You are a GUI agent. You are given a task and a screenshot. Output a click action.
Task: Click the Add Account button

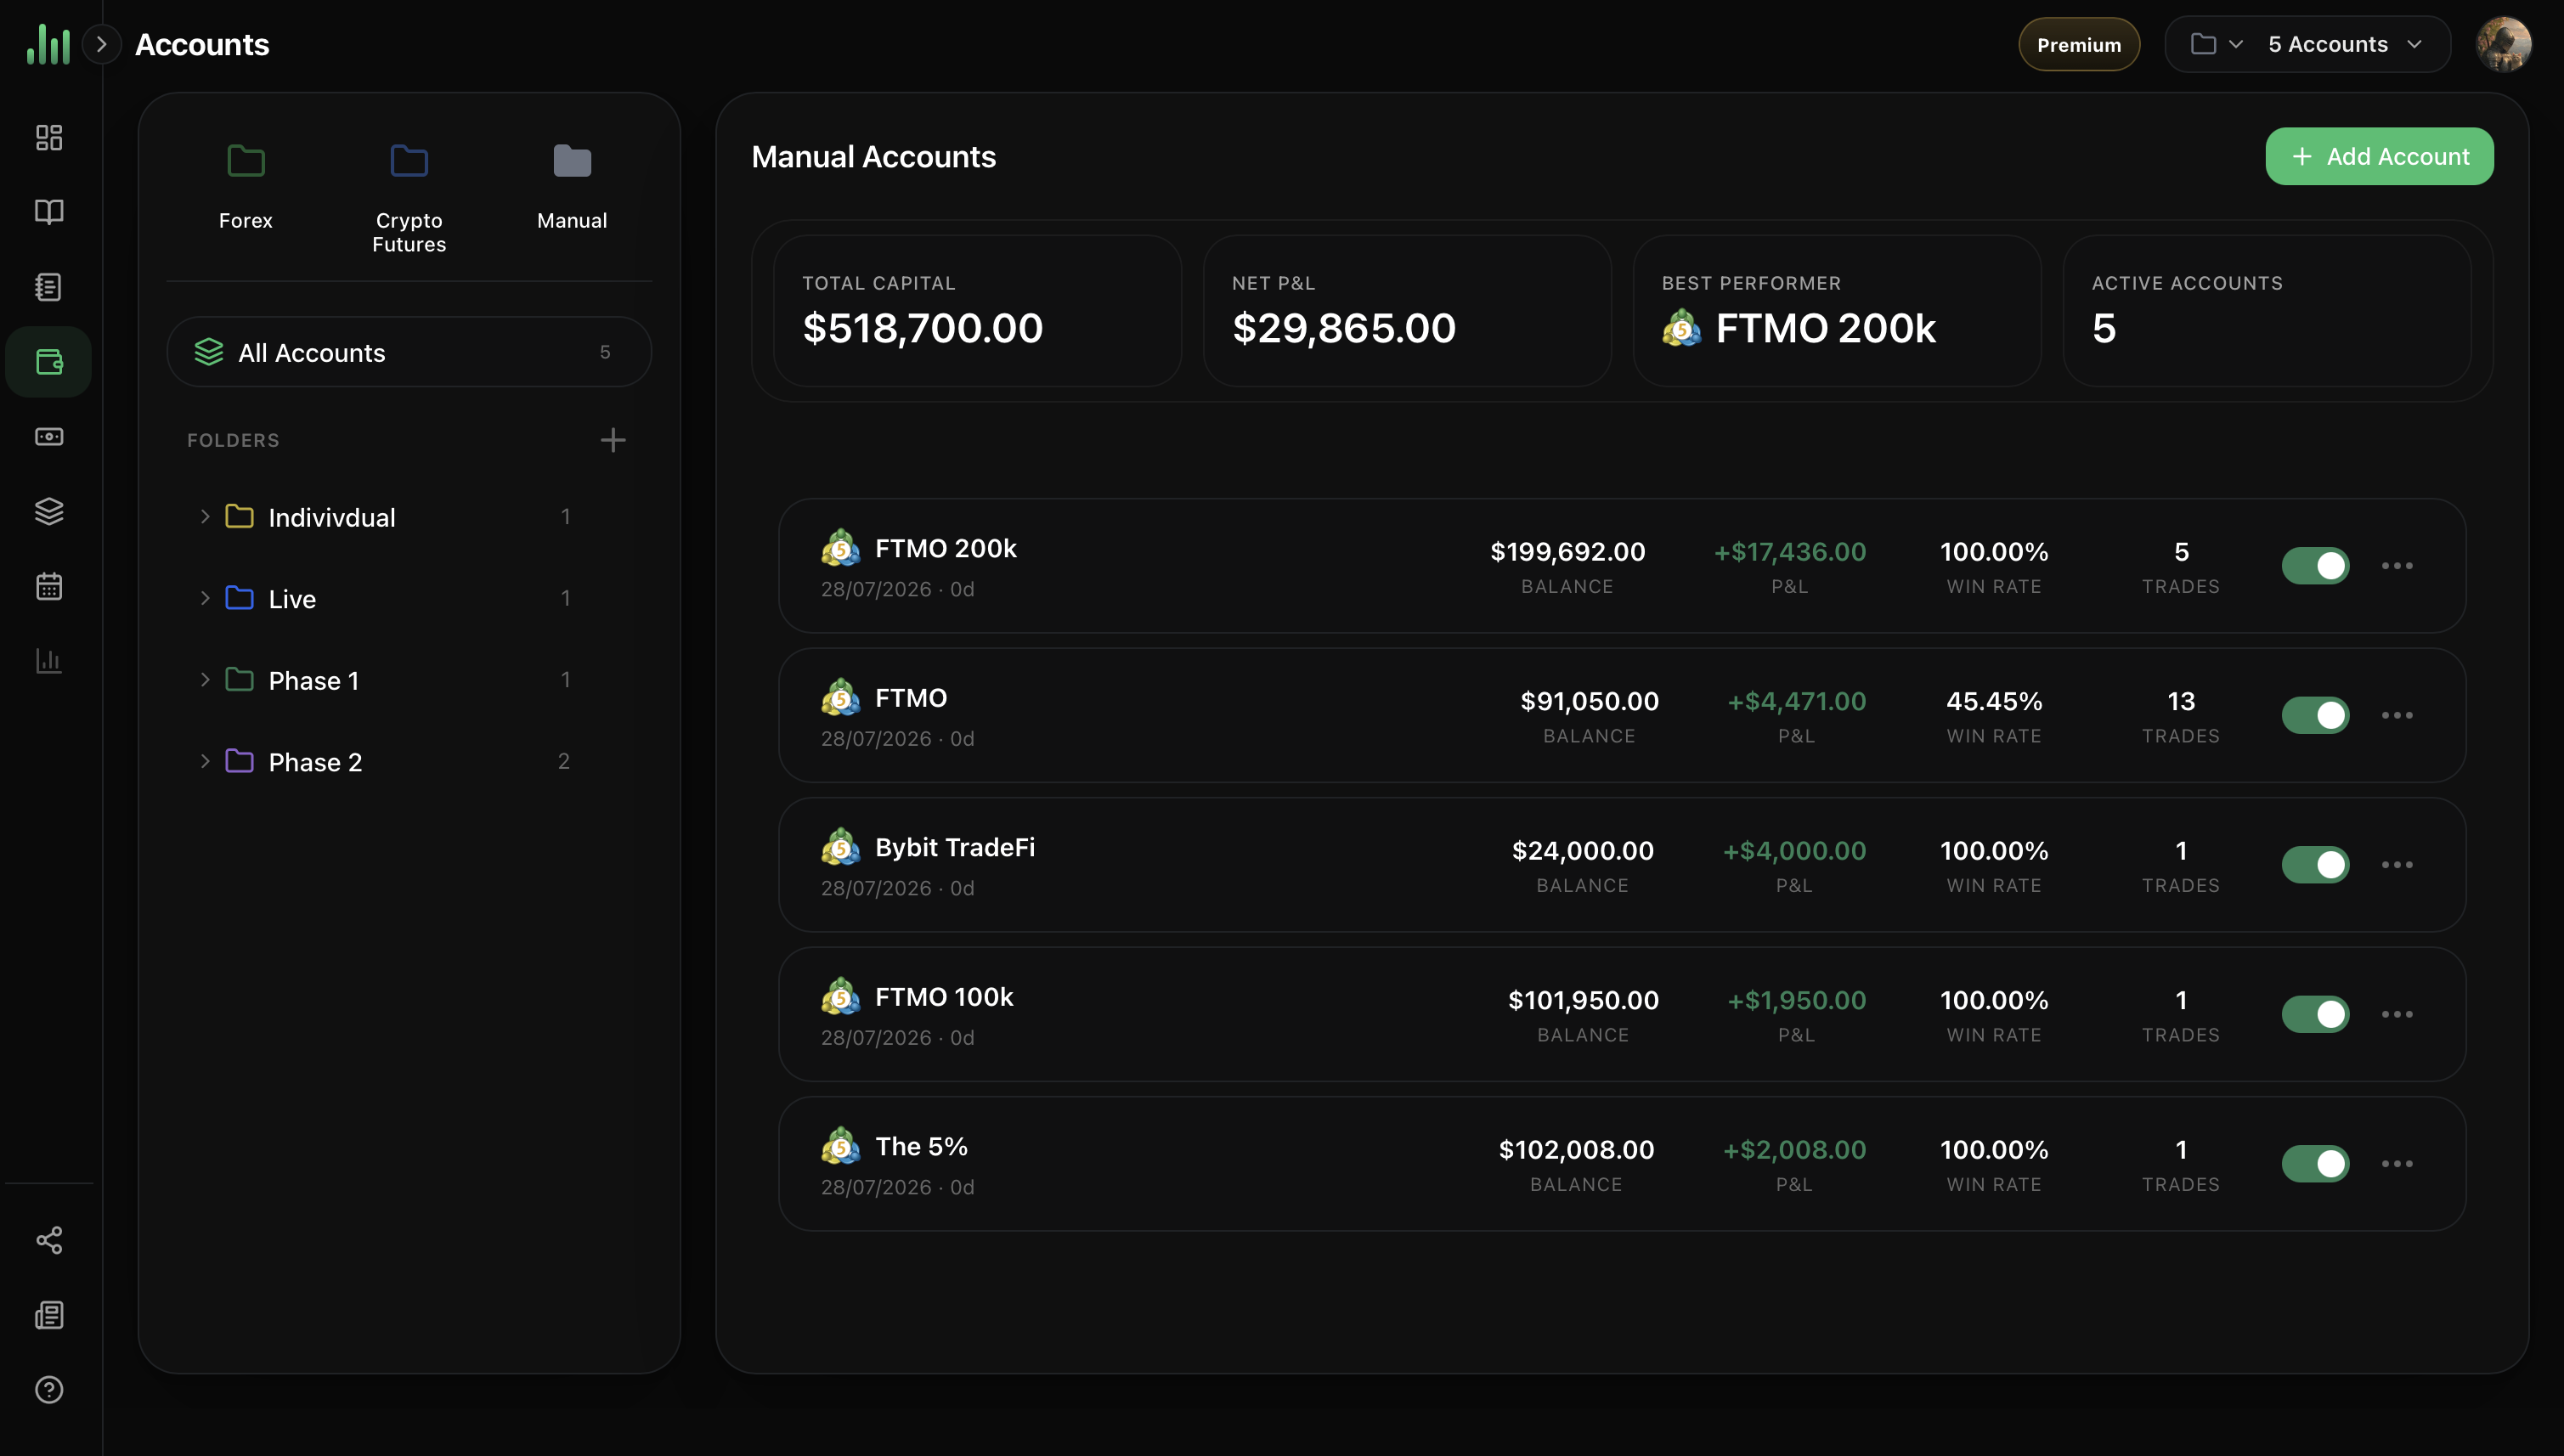pos(2379,156)
